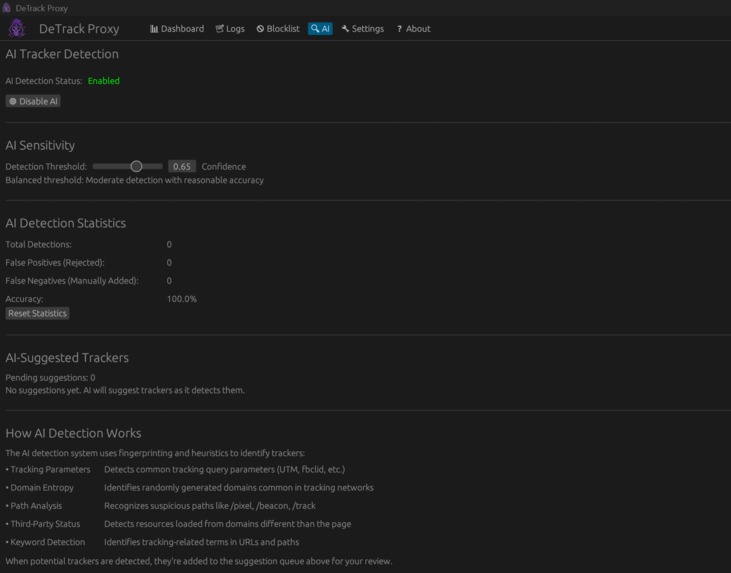Click the DeTrack Proxy logo icon
The height and width of the screenshot is (573, 731).
(x=17, y=28)
